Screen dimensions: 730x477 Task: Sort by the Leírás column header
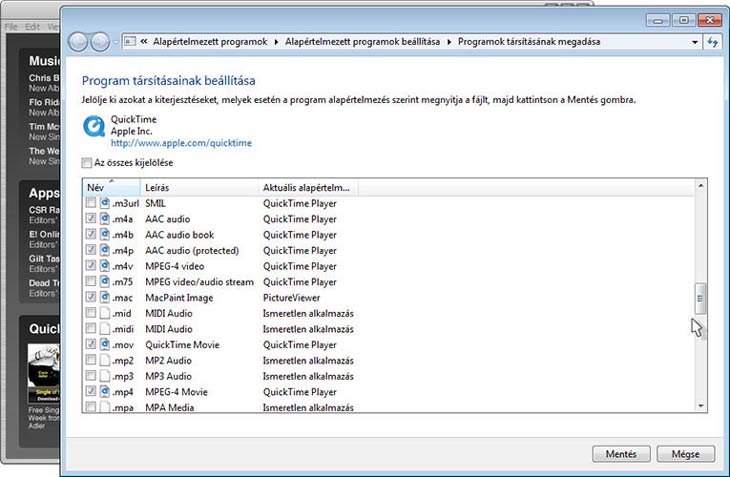(x=160, y=188)
